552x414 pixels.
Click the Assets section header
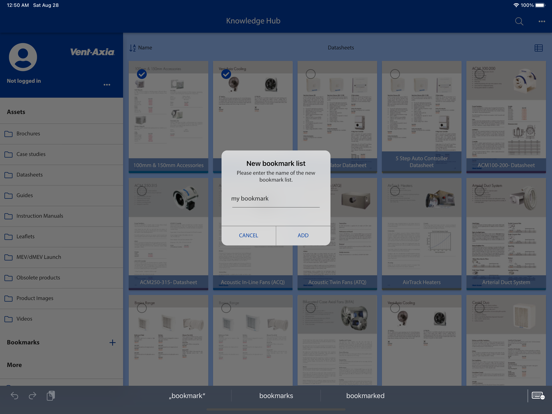coord(16,112)
